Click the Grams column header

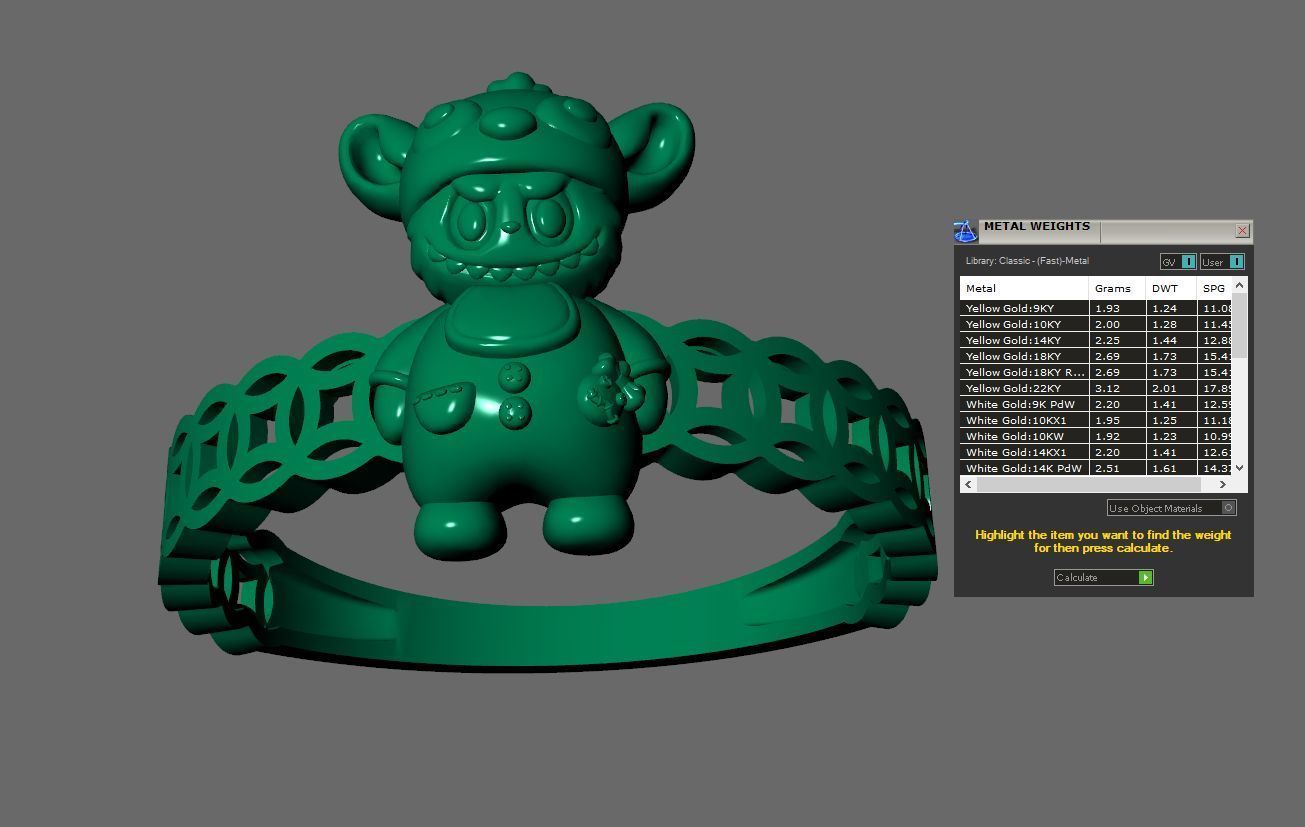click(1117, 288)
